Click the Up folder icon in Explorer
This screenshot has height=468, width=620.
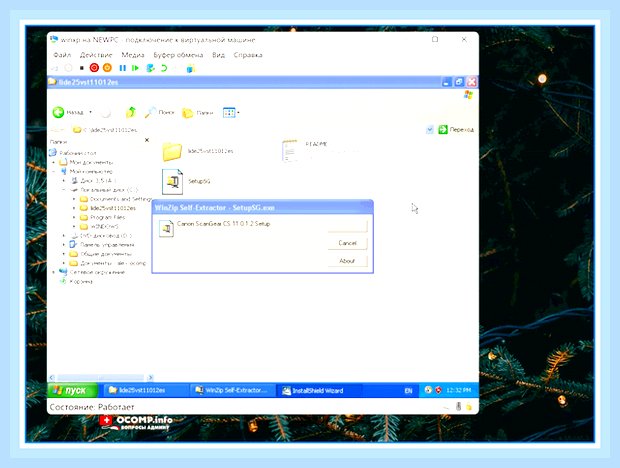click(x=130, y=113)
